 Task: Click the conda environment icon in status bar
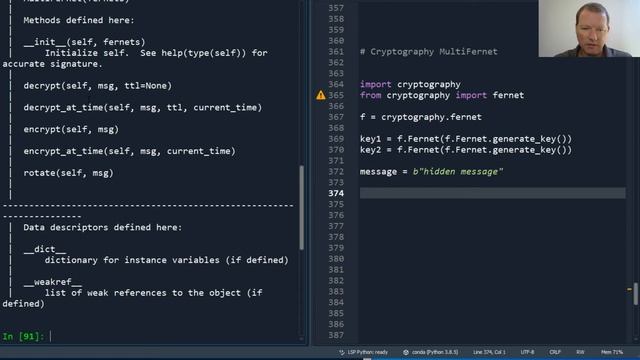[x=406, y=352]
